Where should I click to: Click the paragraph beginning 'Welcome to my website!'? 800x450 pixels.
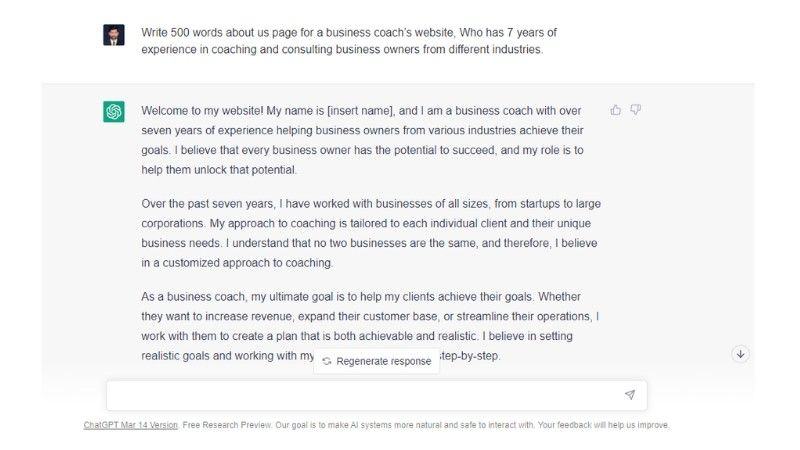tap(370, 130)
